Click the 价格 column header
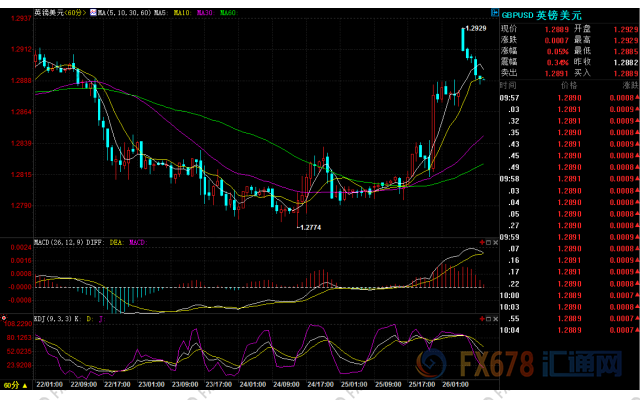 (x=568, y=87)
